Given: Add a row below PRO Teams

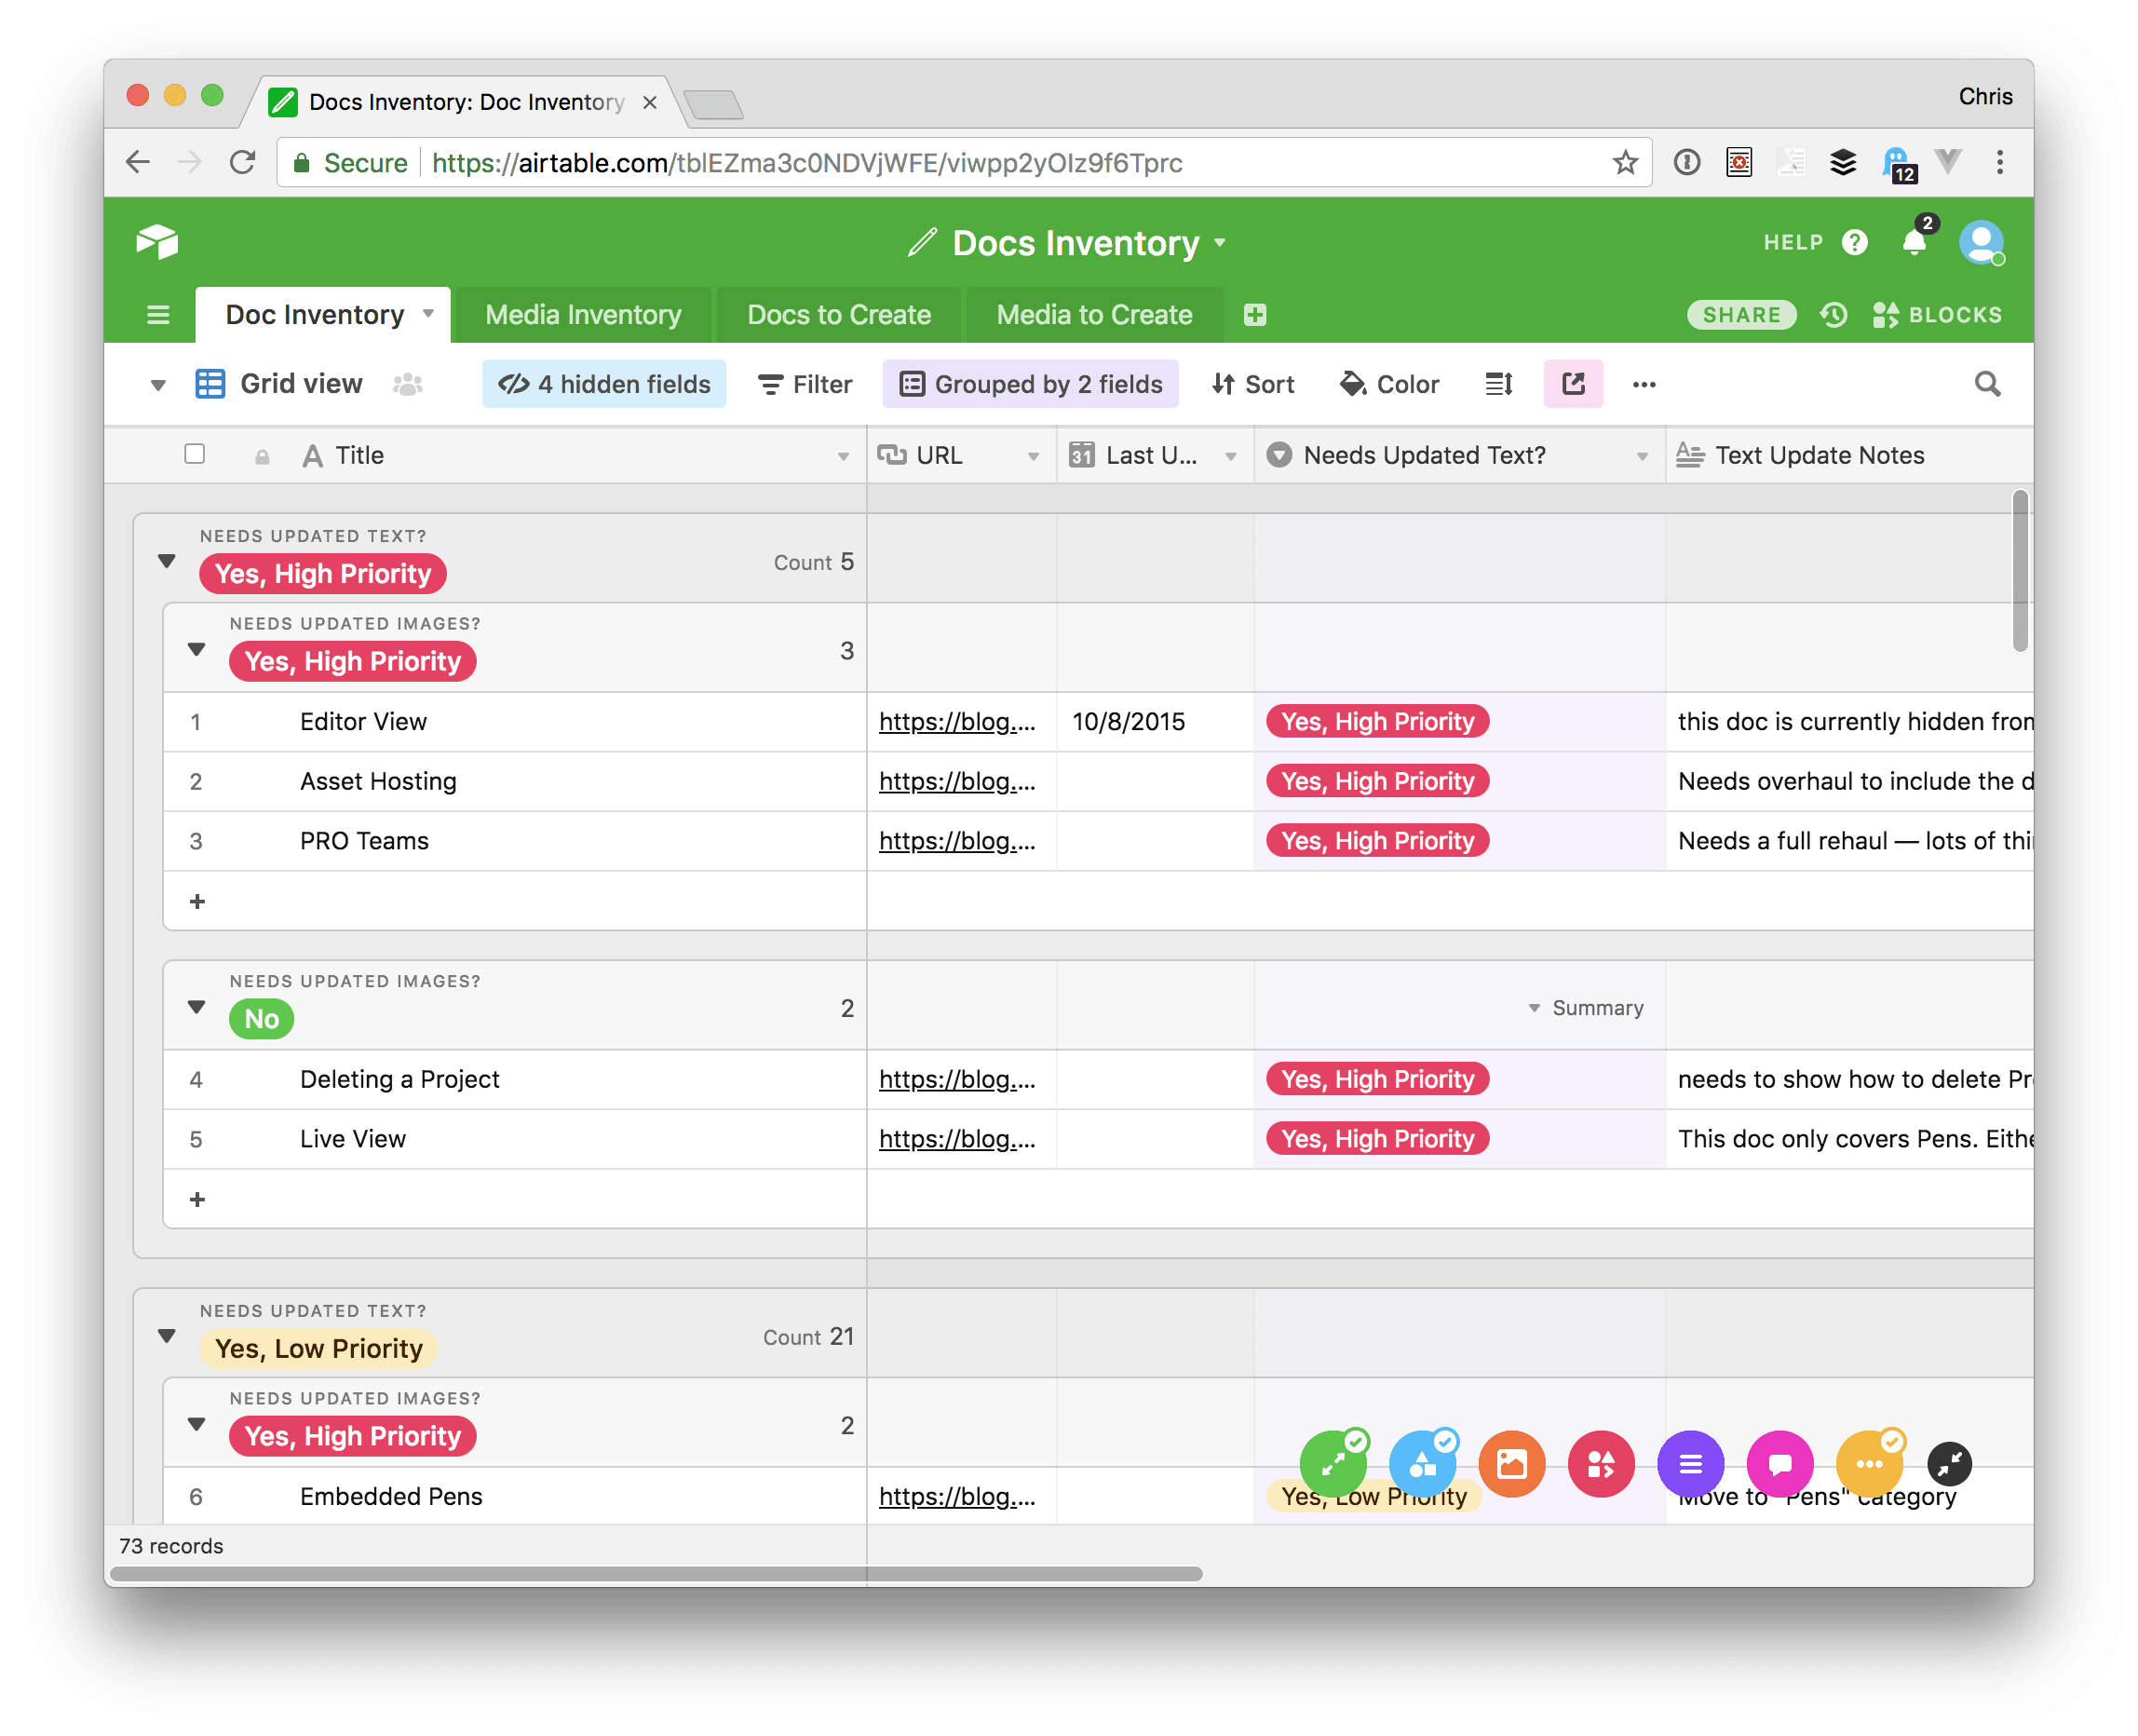Looking at the screenshot, I should point(197,901).
